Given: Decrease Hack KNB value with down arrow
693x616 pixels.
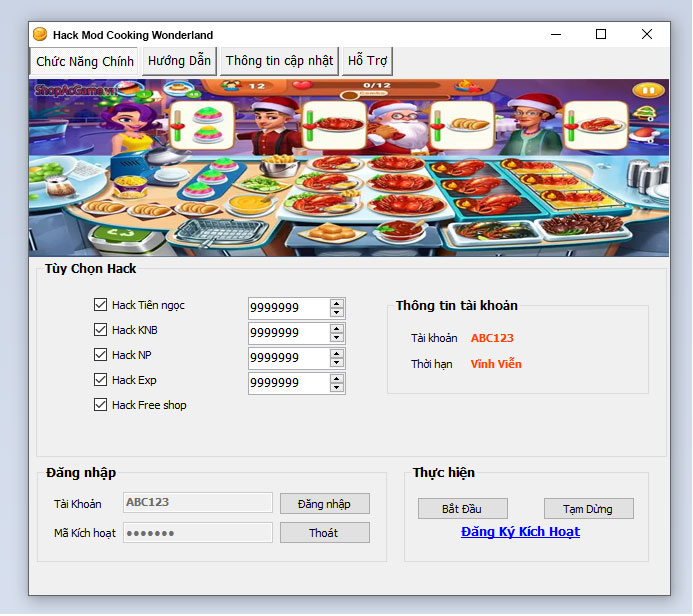Looking at the screenshot, I should [x=337, y=338].
